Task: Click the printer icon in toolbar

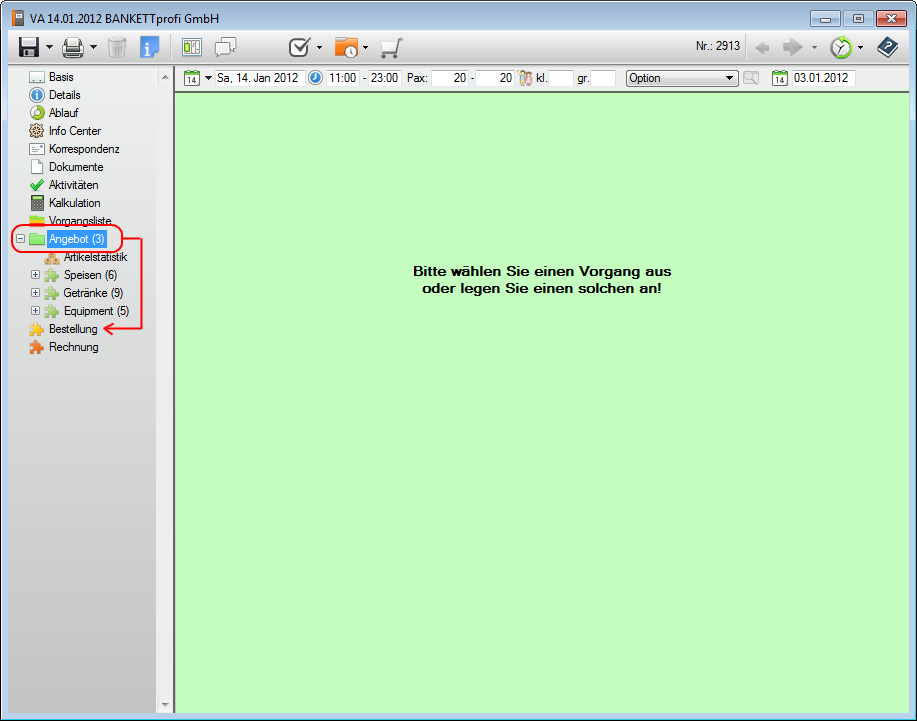Action: pos(73,46)
